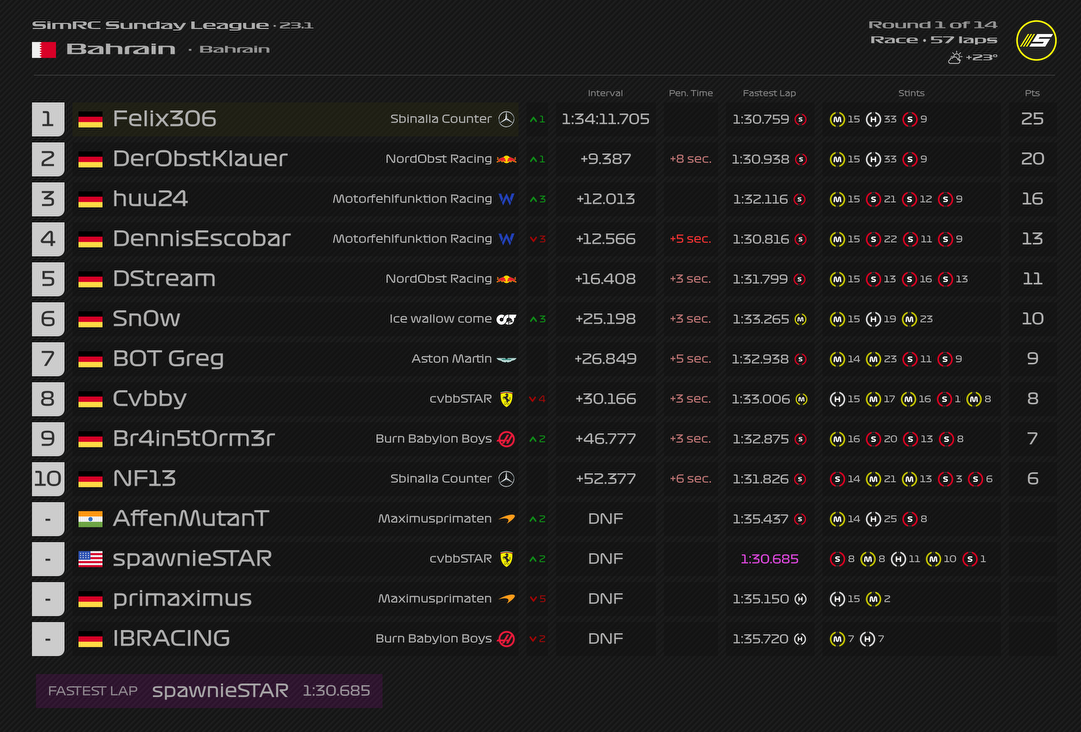The image size is (1081, 732).
Task: Click the McLaren logo in AffenMutanT's row
Action: [506, 519]
